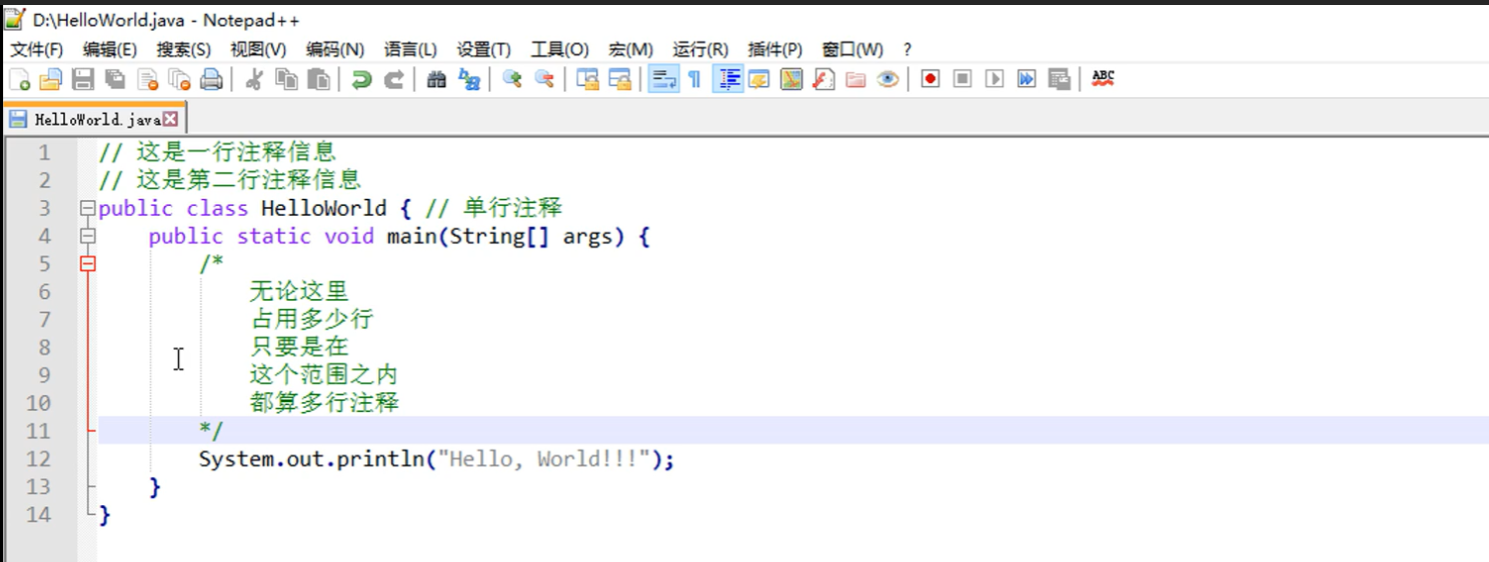Open the Function List icon
The height and width of the screenshot is (562, 1489).
[824, 79]
